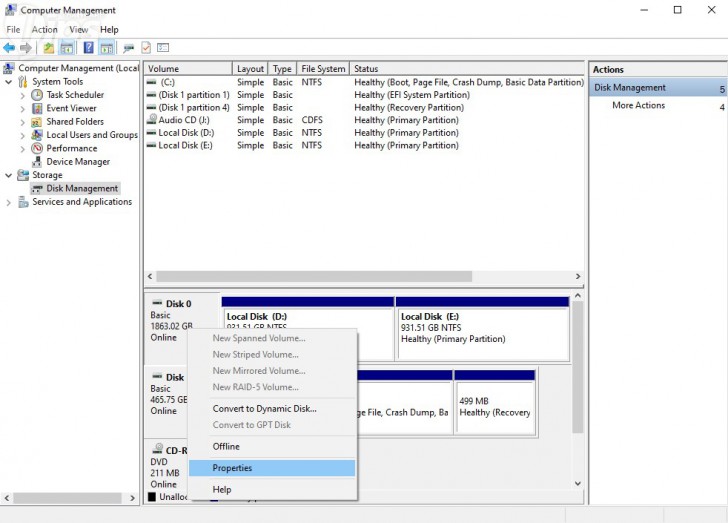
Task: Click Event Viewer icon in tree
Action: (x=37, y=108)
